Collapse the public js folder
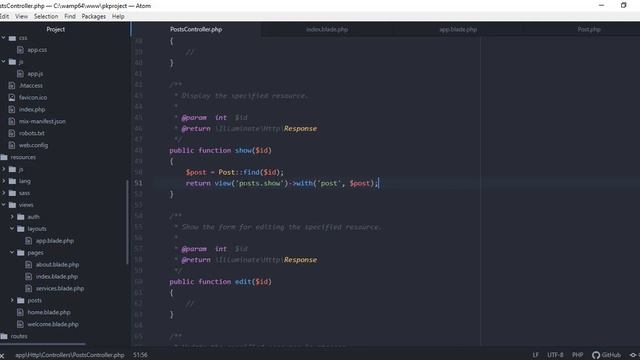640x360 pixels. (x=4, y=62)
